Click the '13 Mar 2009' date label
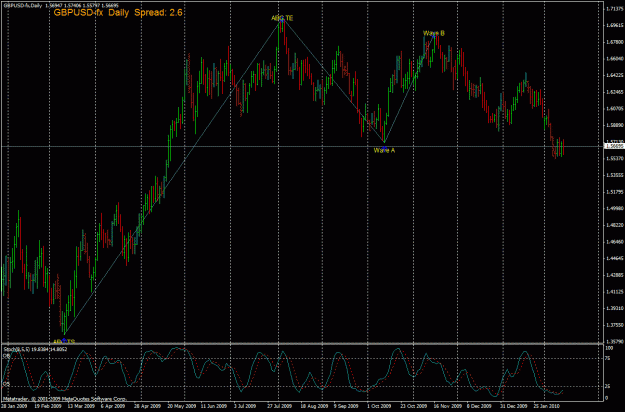Image resolution: width=625 pixels, height=412 pixels. [x=81, y=406]
